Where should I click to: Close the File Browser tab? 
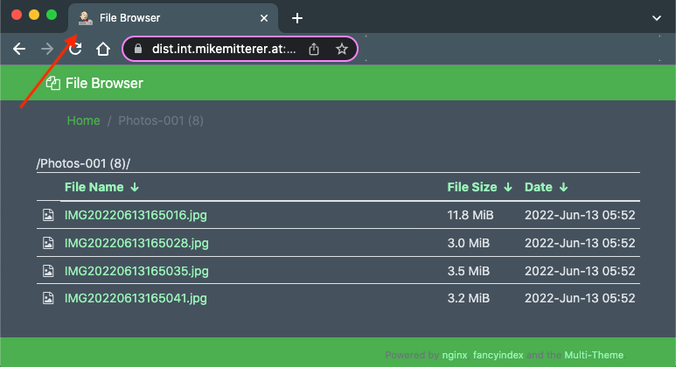[x=264, y=18]
